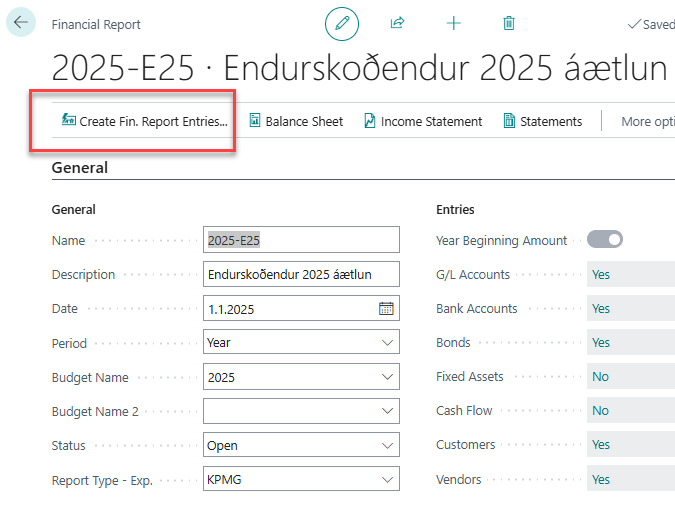This screenshot has width=675, height=515.
Task: Click the Fixed Assets No value
Action: (600, 376)
